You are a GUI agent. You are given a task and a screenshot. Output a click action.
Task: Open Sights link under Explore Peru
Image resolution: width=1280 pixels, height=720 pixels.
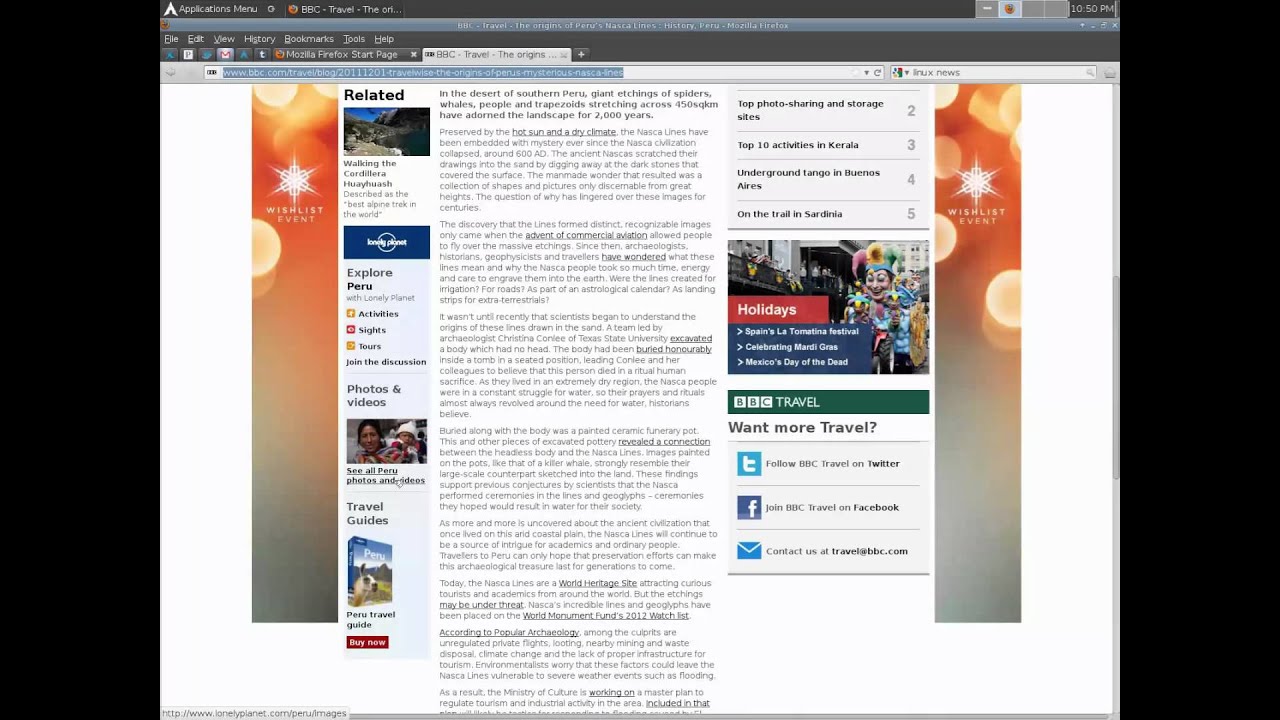tap(372, 330)
